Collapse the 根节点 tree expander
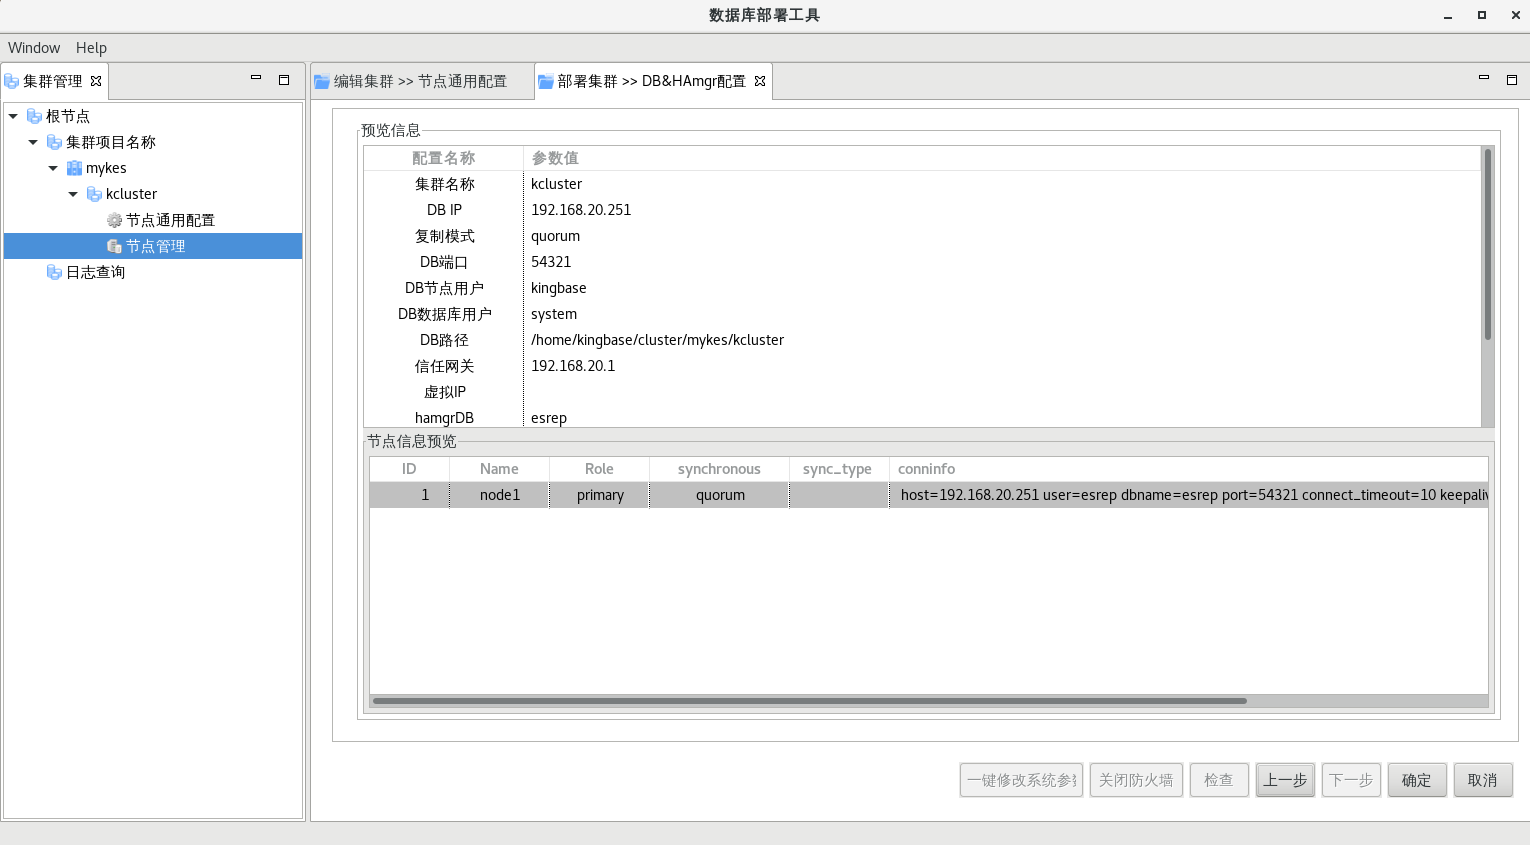Image resolution: width=1530 pixels, height=845 pixels. [13, 116]
